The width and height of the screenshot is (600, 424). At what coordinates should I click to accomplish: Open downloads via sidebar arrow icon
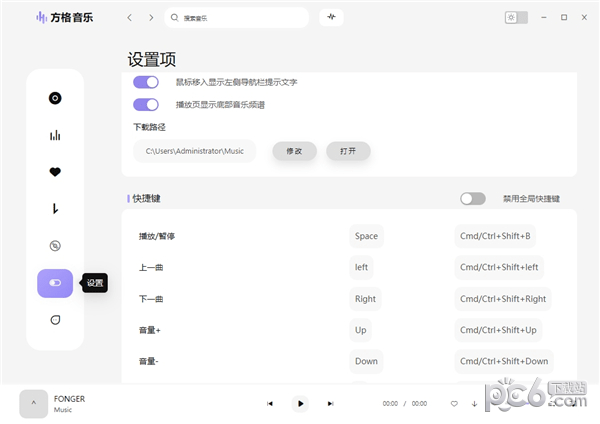tap(55, 209)
